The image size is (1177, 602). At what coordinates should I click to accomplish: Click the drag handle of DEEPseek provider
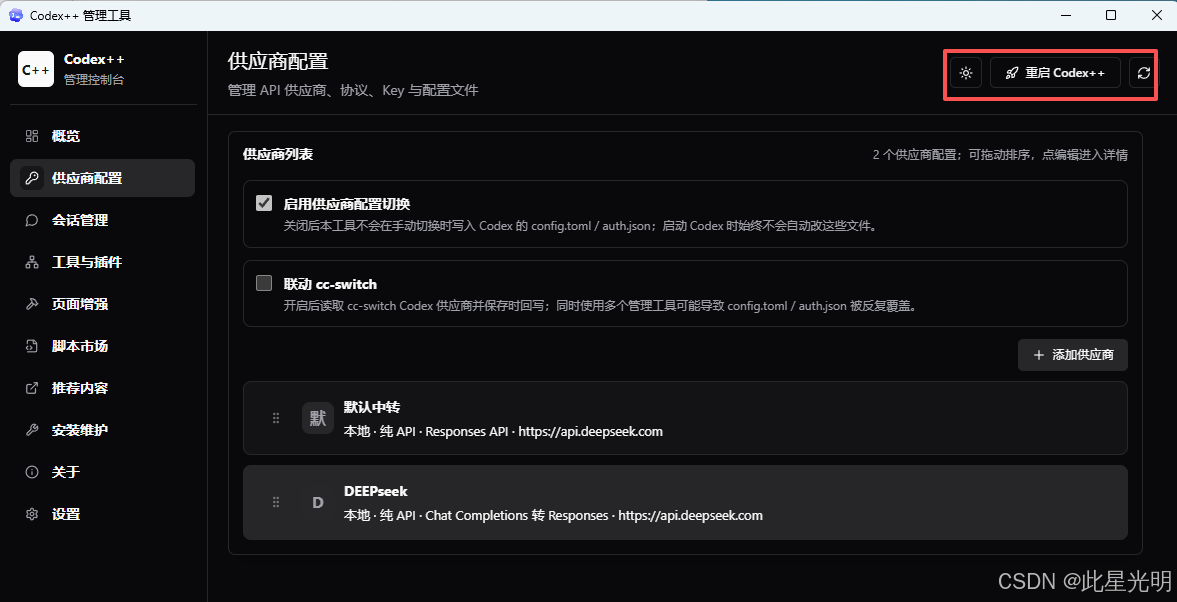[x=275, y=502]
